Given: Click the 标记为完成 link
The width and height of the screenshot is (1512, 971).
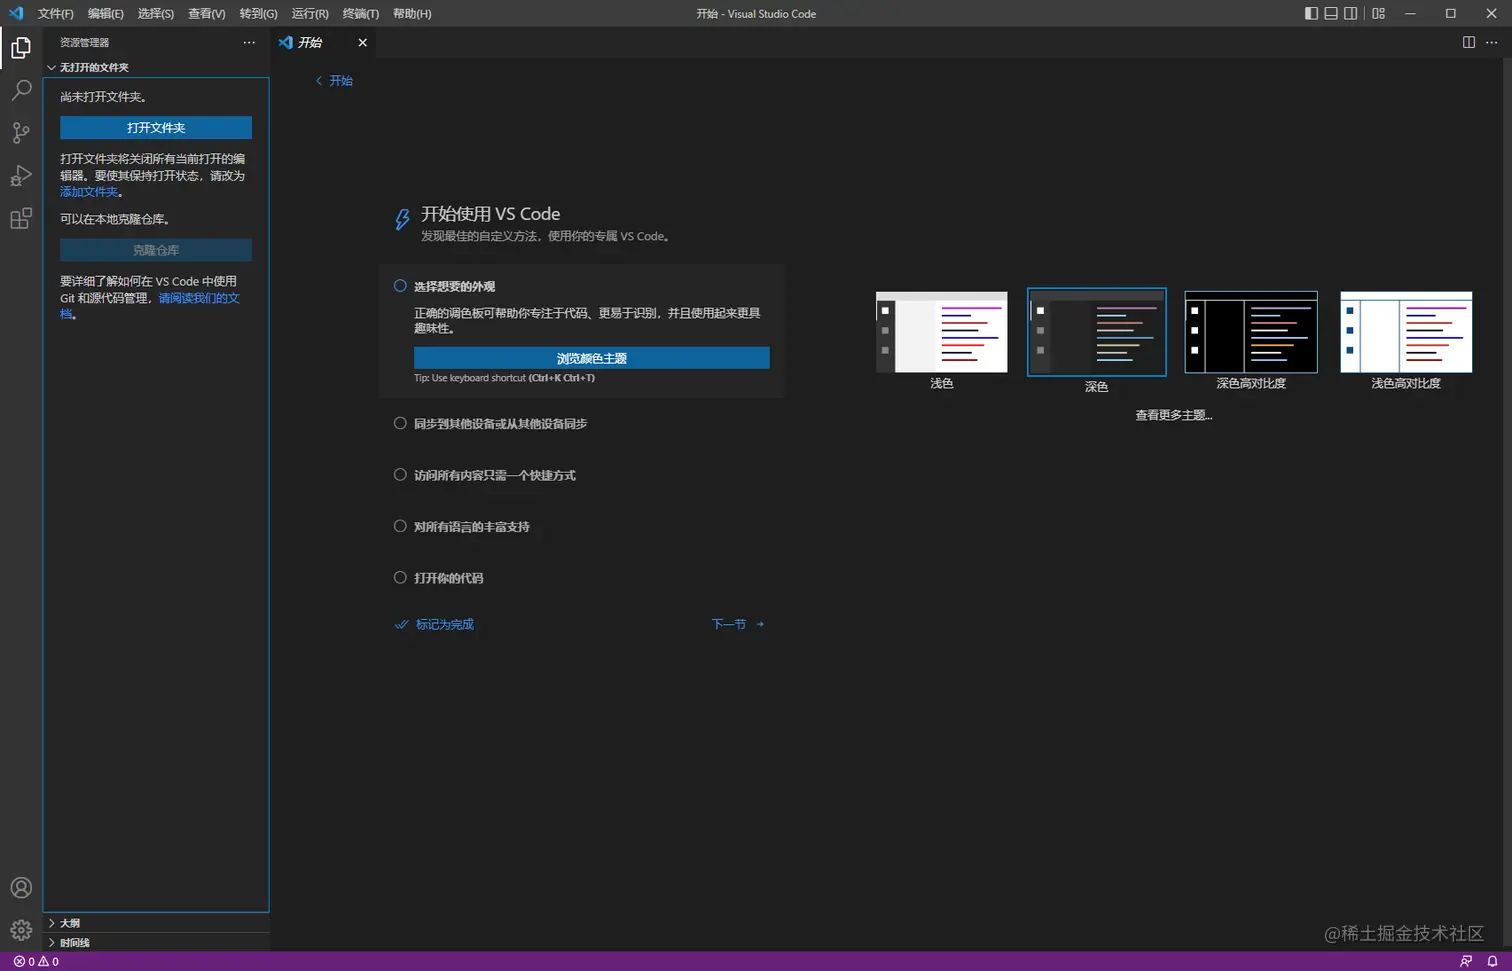Looking at the screenshot, I should 445,624.
